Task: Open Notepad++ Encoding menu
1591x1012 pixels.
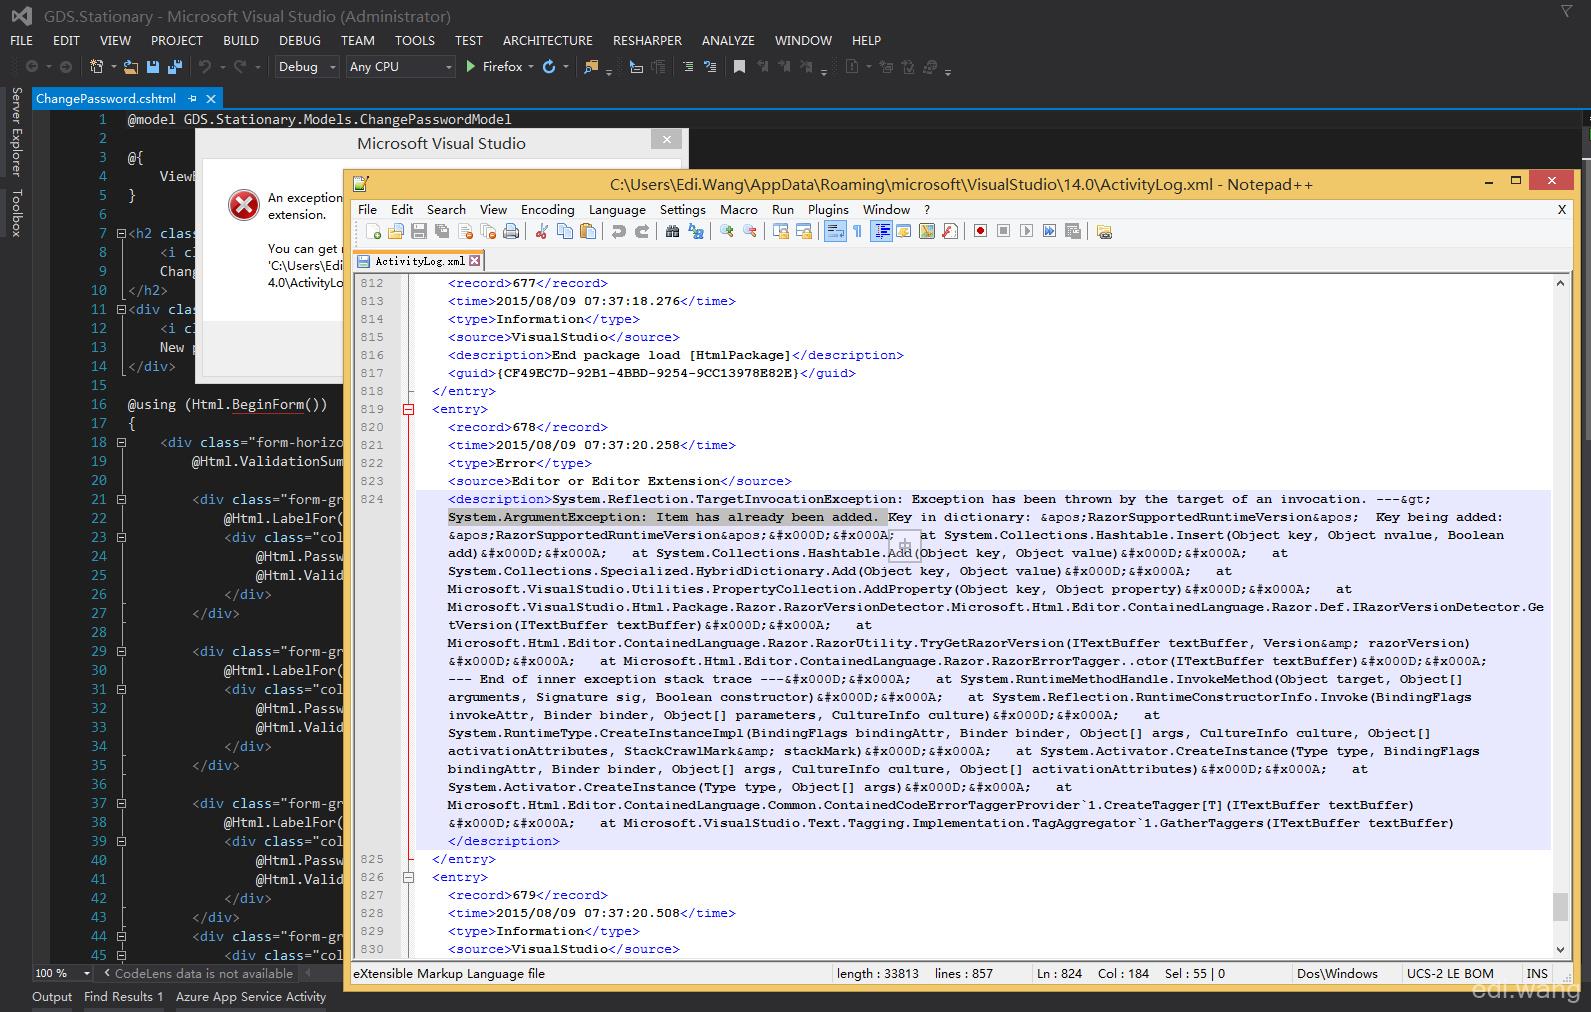Action: pos(547,209)
